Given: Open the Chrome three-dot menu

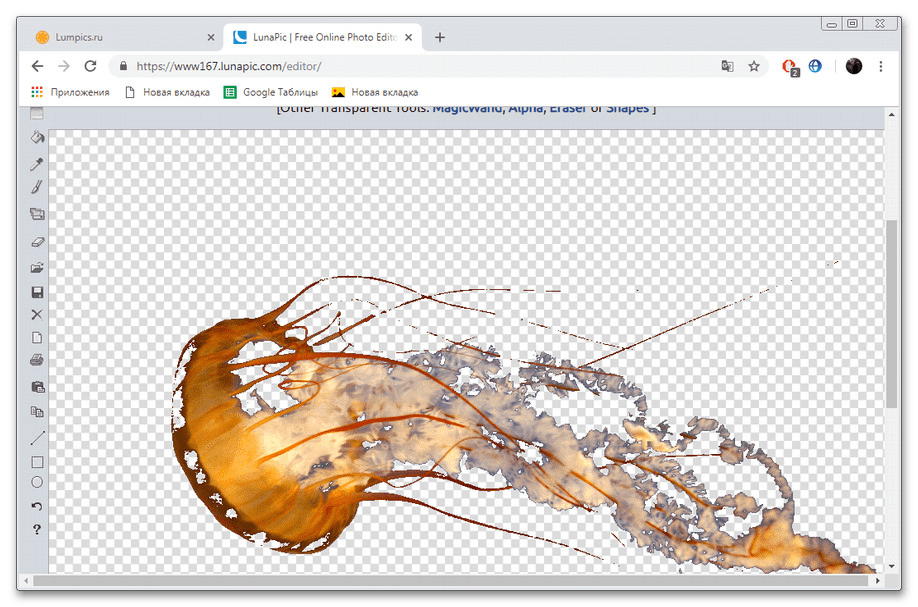Looking at the screenshot, I should 881,66.
